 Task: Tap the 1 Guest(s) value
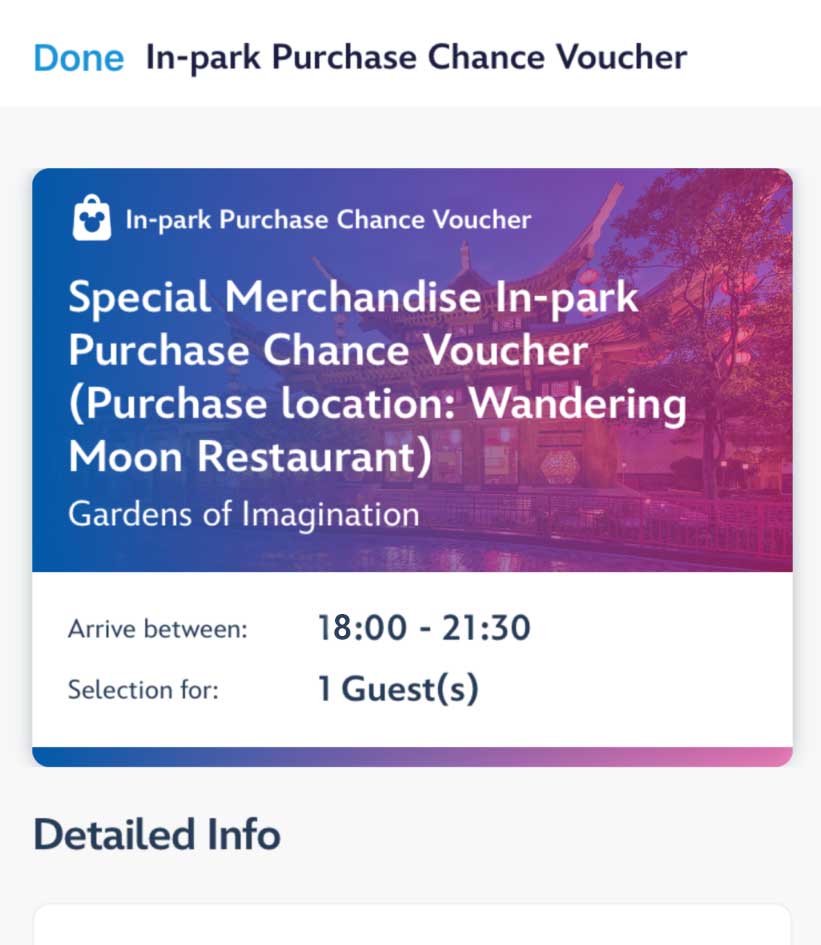(x=398, y=688)
